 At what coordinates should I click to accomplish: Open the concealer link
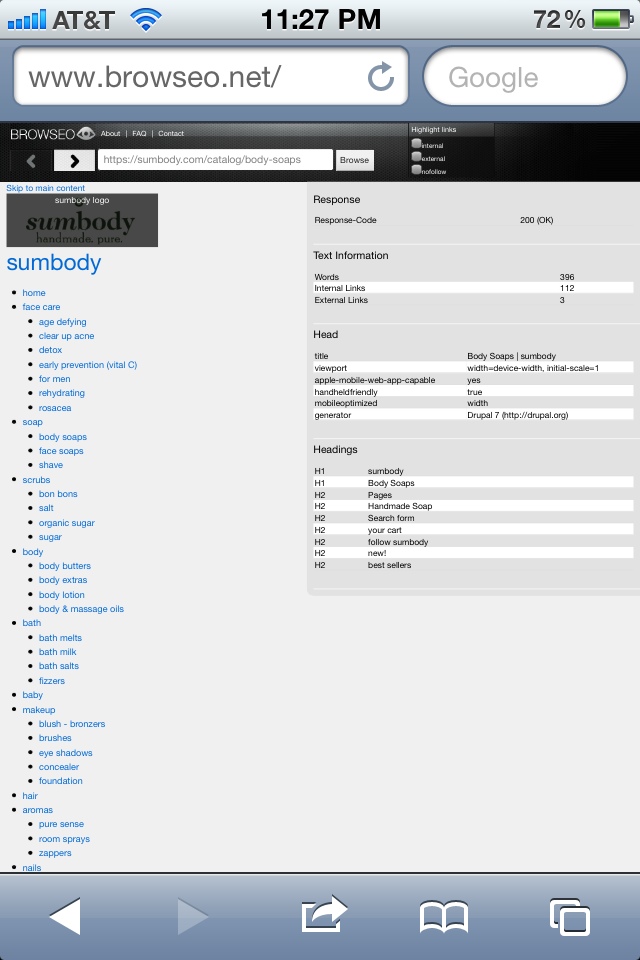point(59,767)
